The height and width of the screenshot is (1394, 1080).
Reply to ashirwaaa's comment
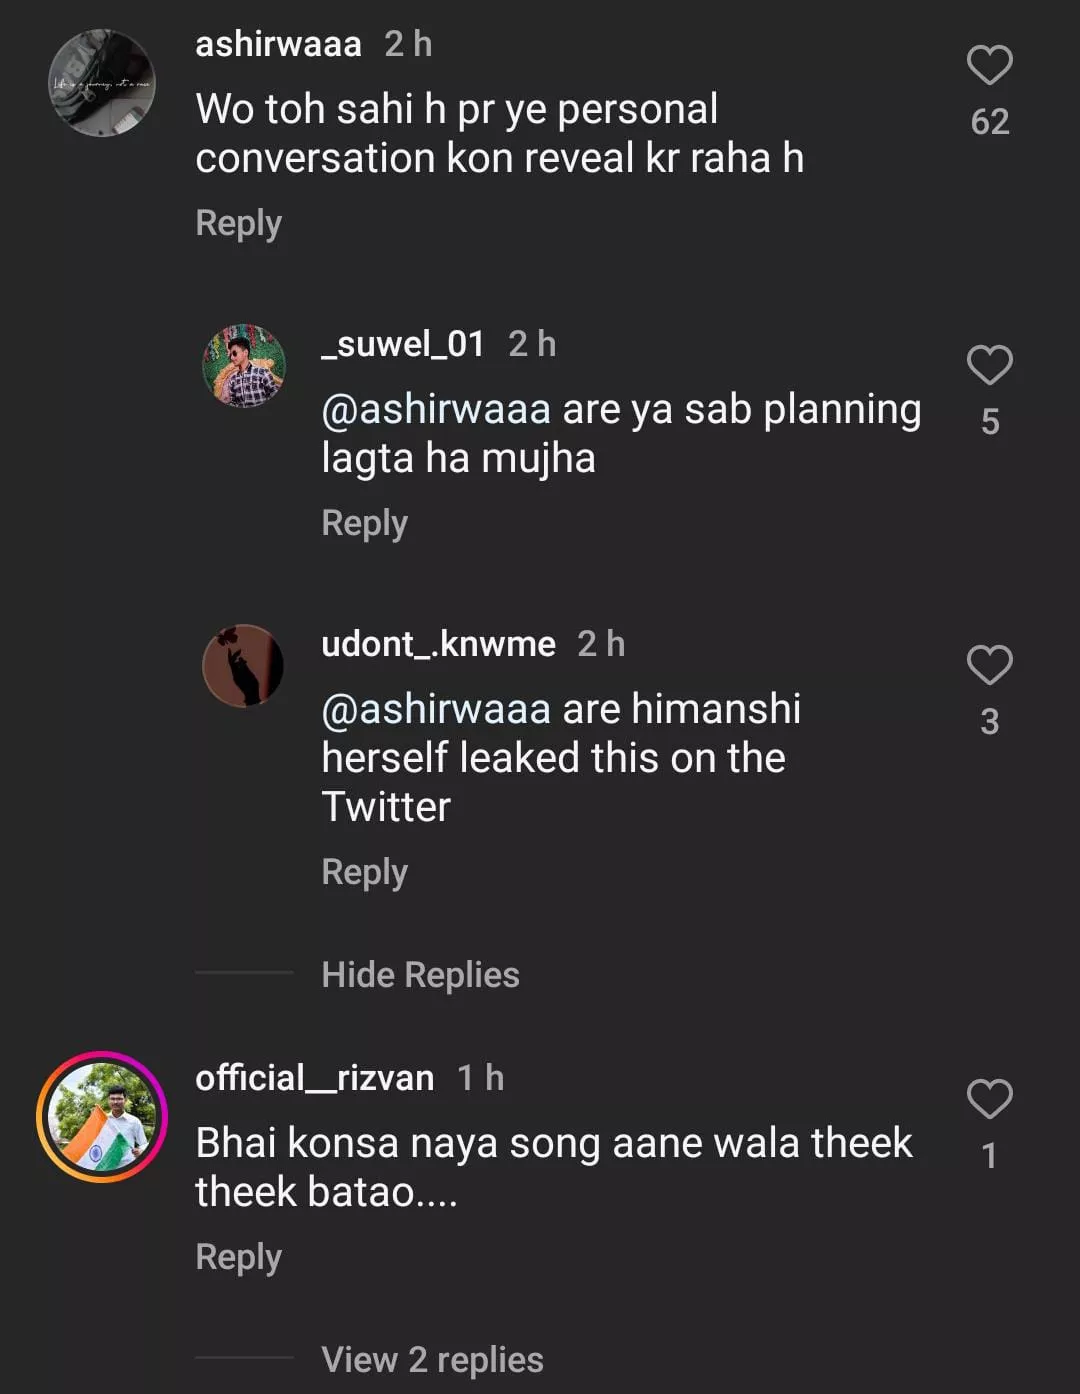point(238,223)
